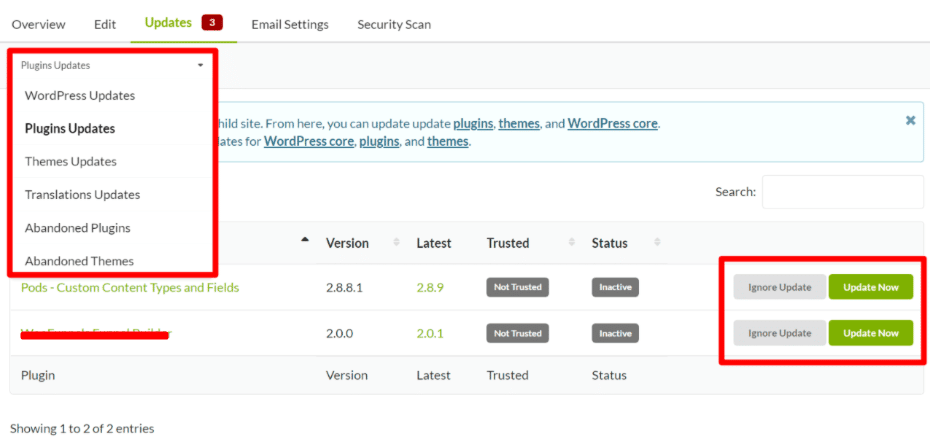Choose Abandoned Themes dropdown option

(79, 261)
